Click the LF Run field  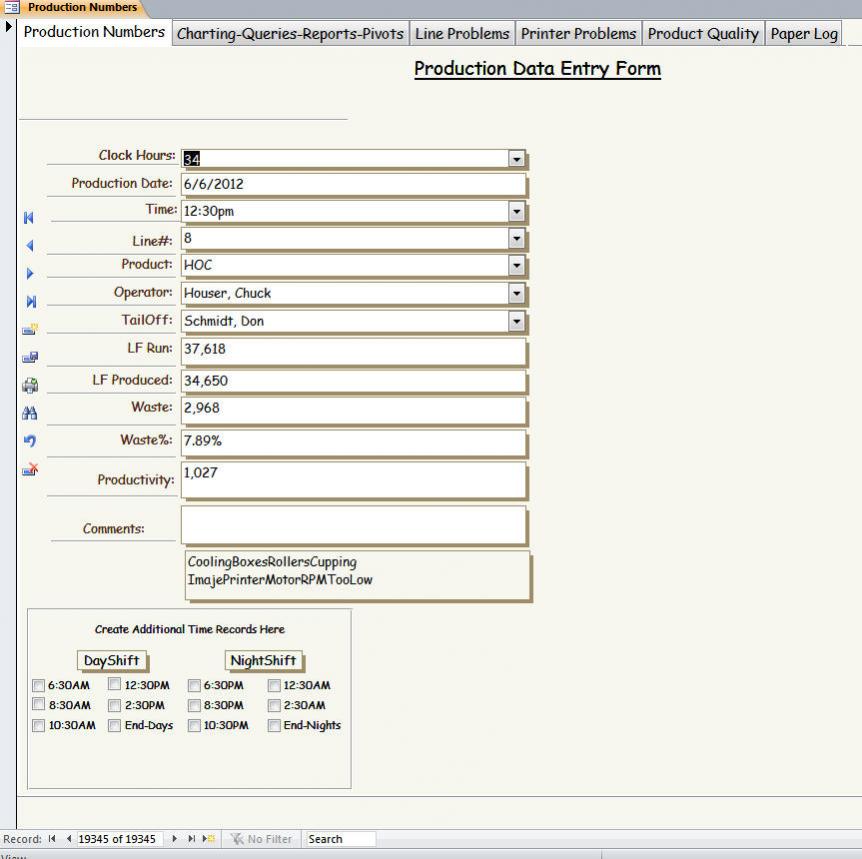(353, 352)
